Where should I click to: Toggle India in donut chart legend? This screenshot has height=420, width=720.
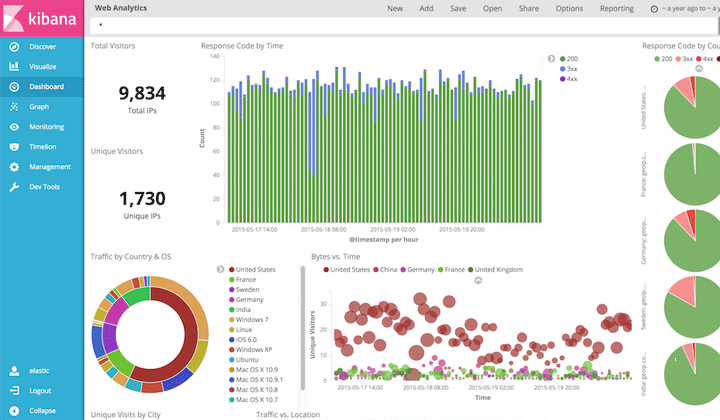click(x=240, y=310)
